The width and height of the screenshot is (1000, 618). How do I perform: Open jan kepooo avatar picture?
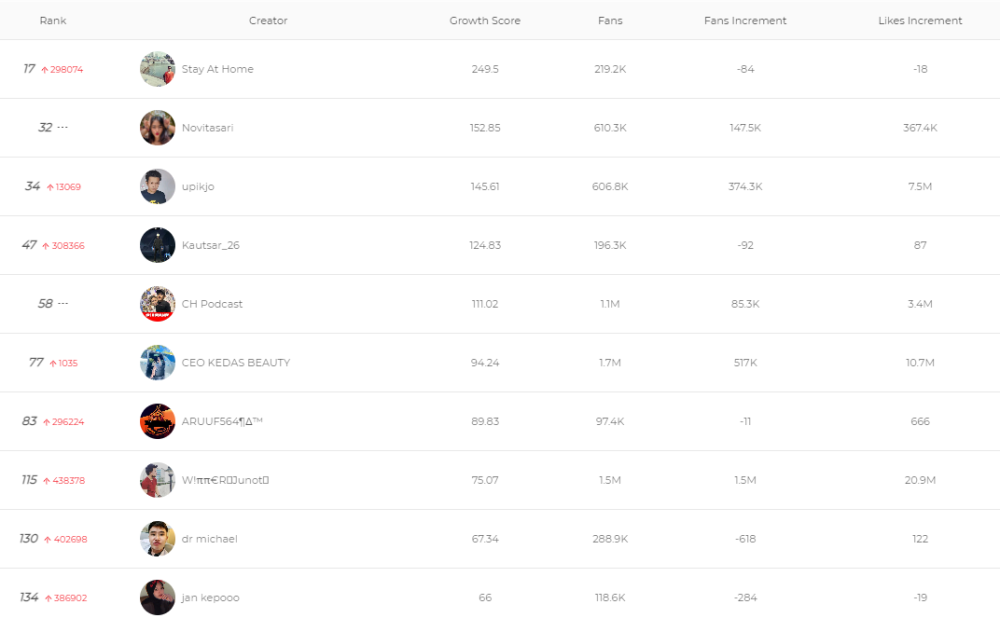pos(158,598)
